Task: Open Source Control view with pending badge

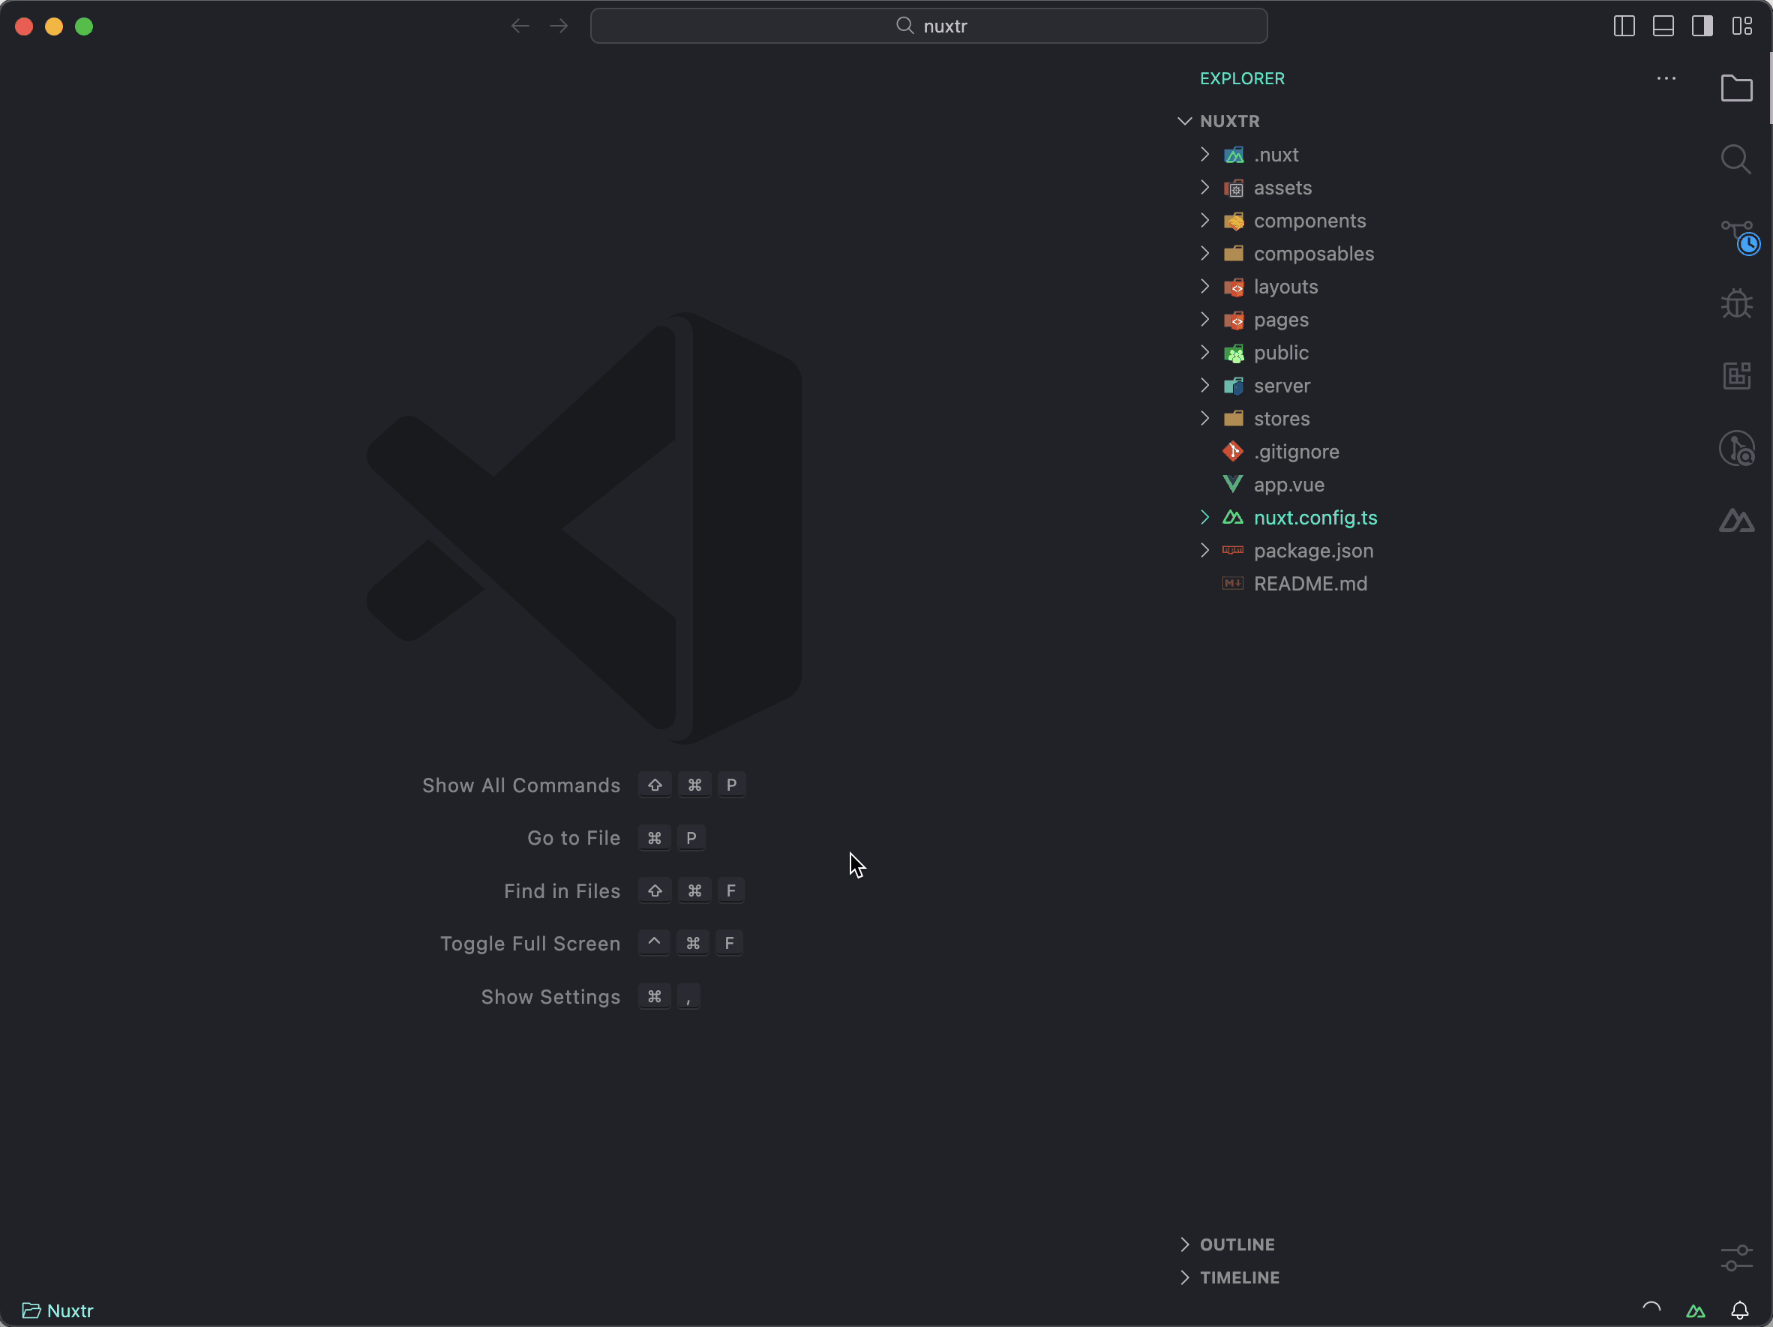Action: [1738, 236]
